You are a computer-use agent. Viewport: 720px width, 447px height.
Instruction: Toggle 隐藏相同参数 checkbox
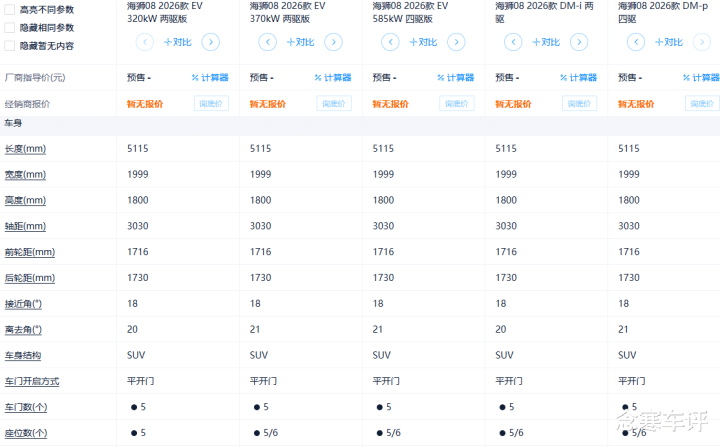tap(10, 28)
